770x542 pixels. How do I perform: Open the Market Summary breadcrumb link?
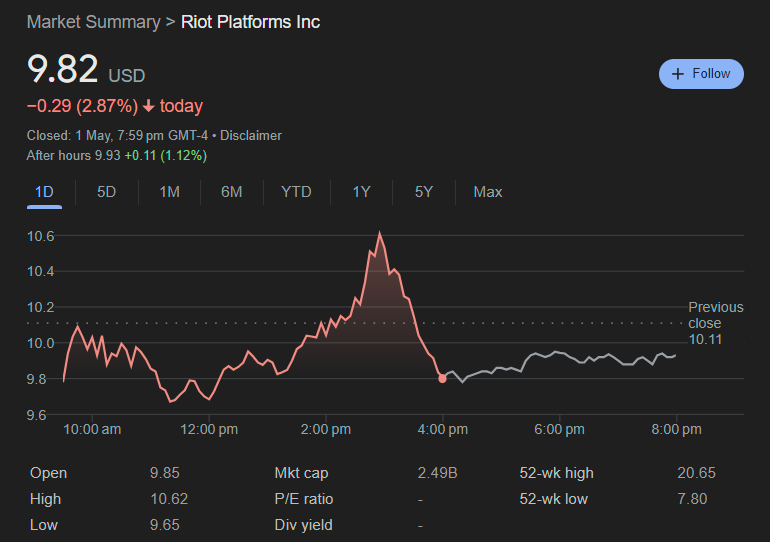(x=93, y=22)
